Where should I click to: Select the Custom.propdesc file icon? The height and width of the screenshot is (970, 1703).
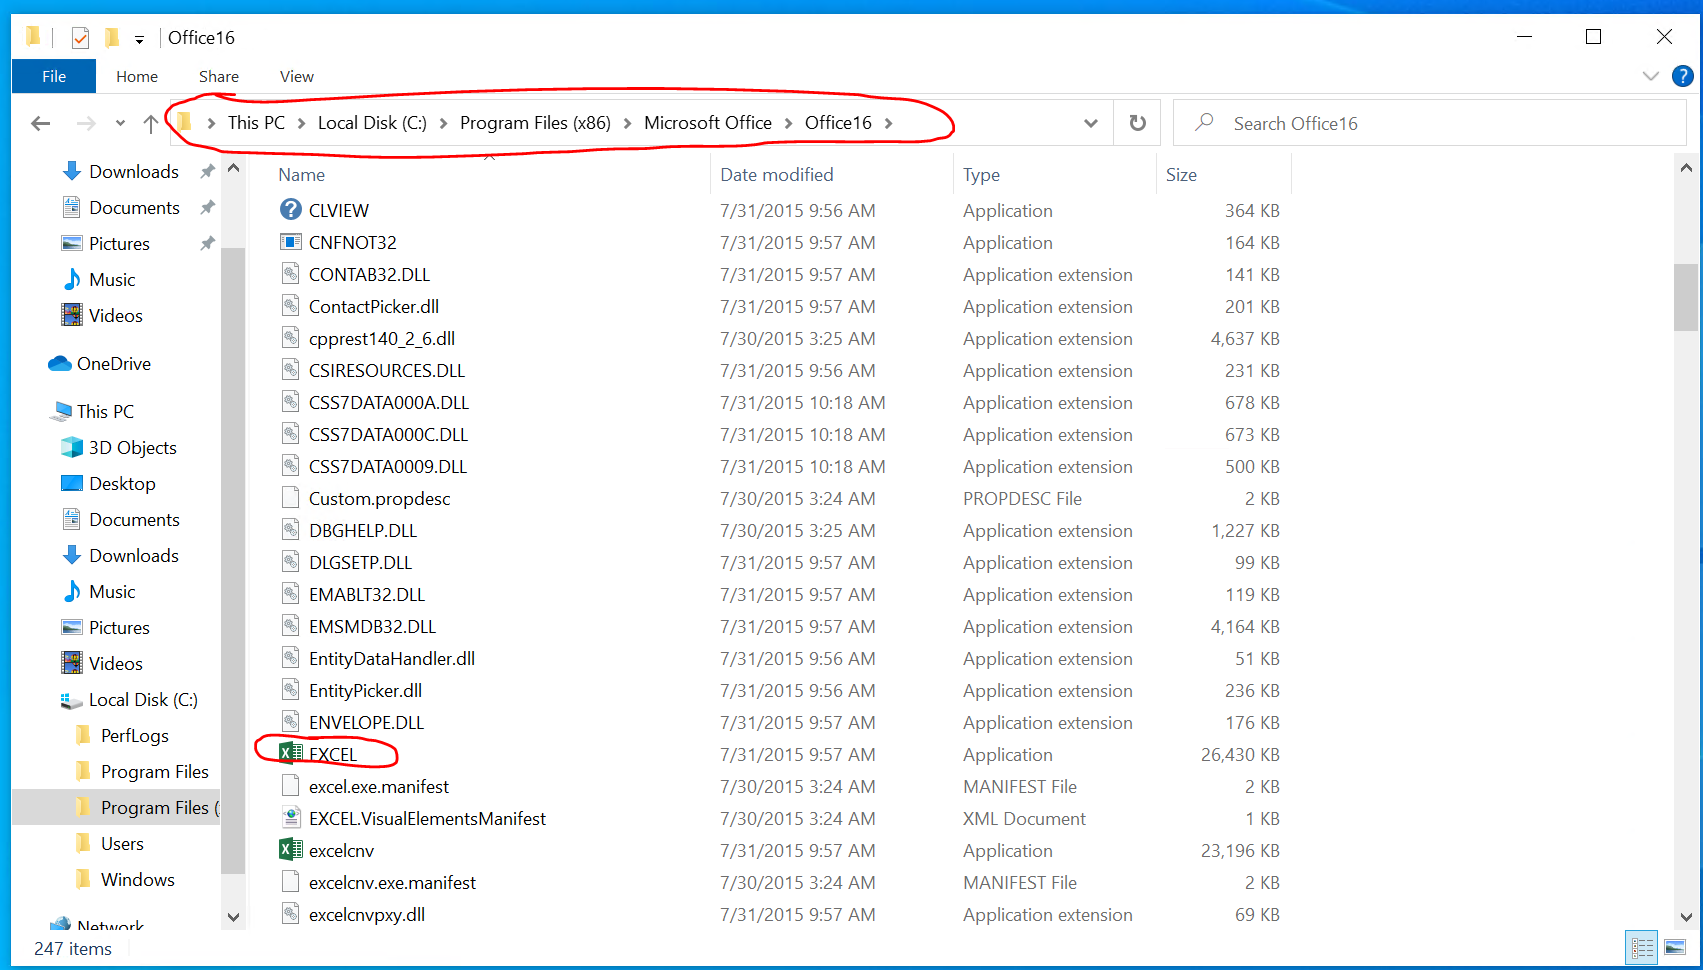pos(291,498)
